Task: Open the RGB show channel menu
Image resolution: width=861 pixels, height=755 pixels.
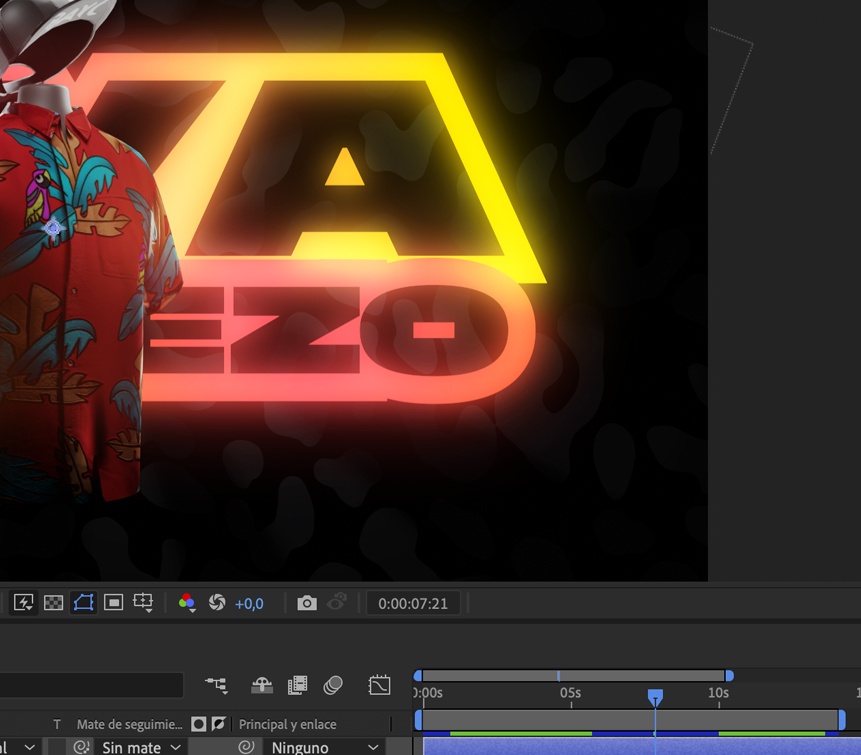Action: (187, 603)
